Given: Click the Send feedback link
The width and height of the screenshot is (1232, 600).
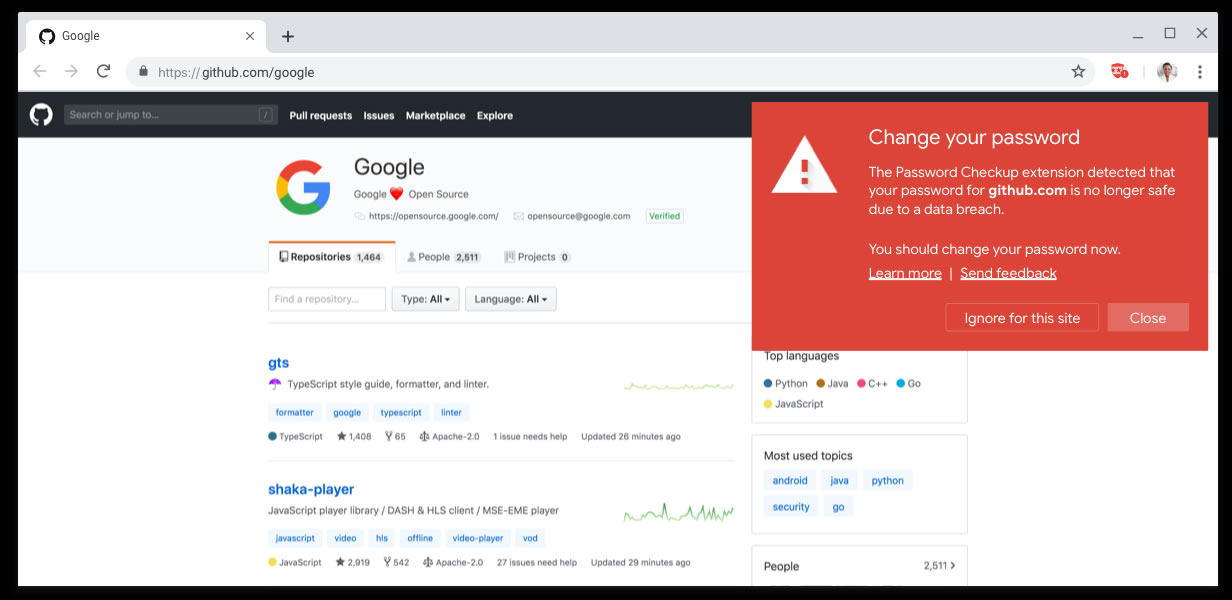Looking at the screenshot, I should pos(1008,273).
